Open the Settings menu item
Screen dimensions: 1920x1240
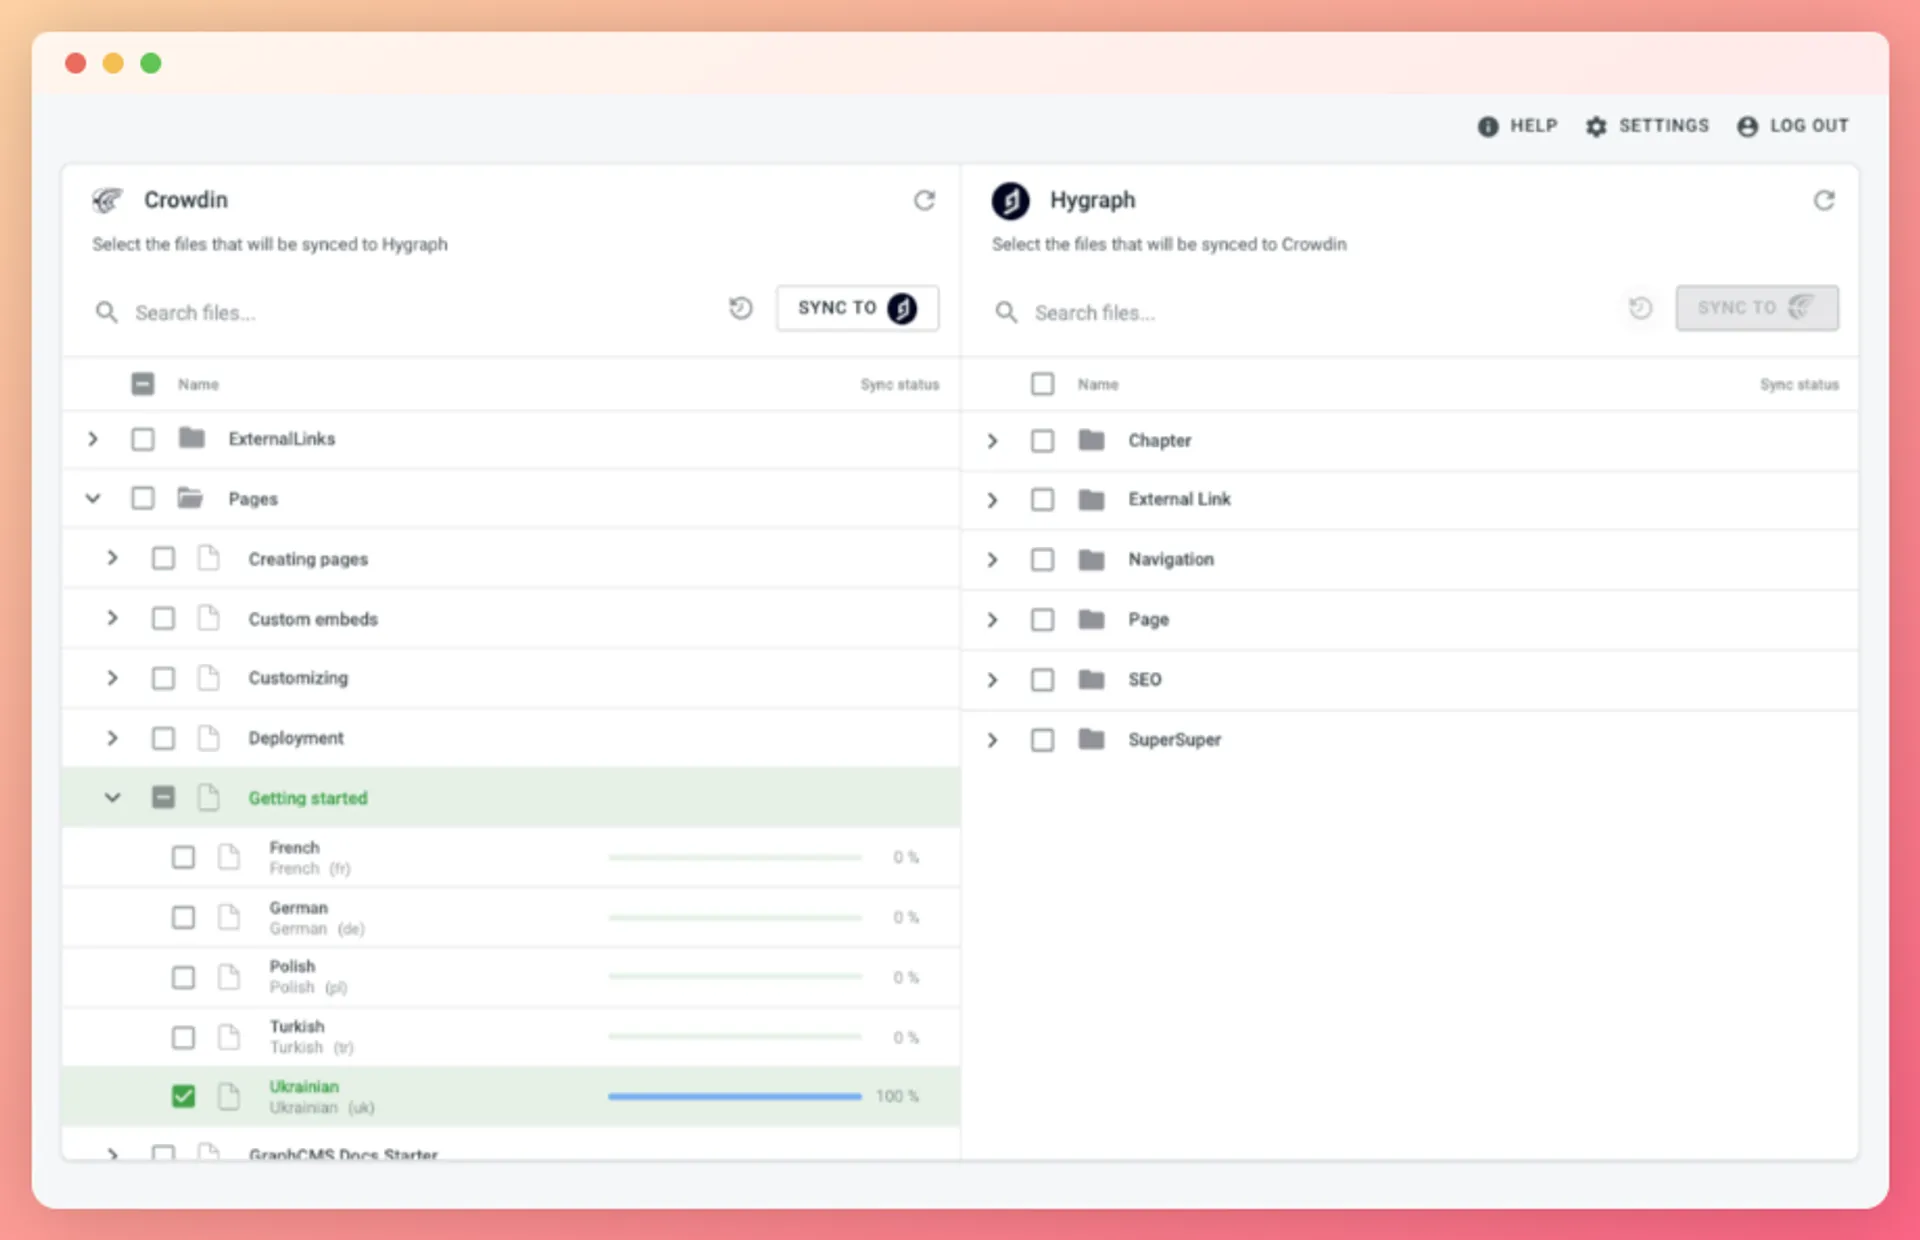tap(1647, 126)
